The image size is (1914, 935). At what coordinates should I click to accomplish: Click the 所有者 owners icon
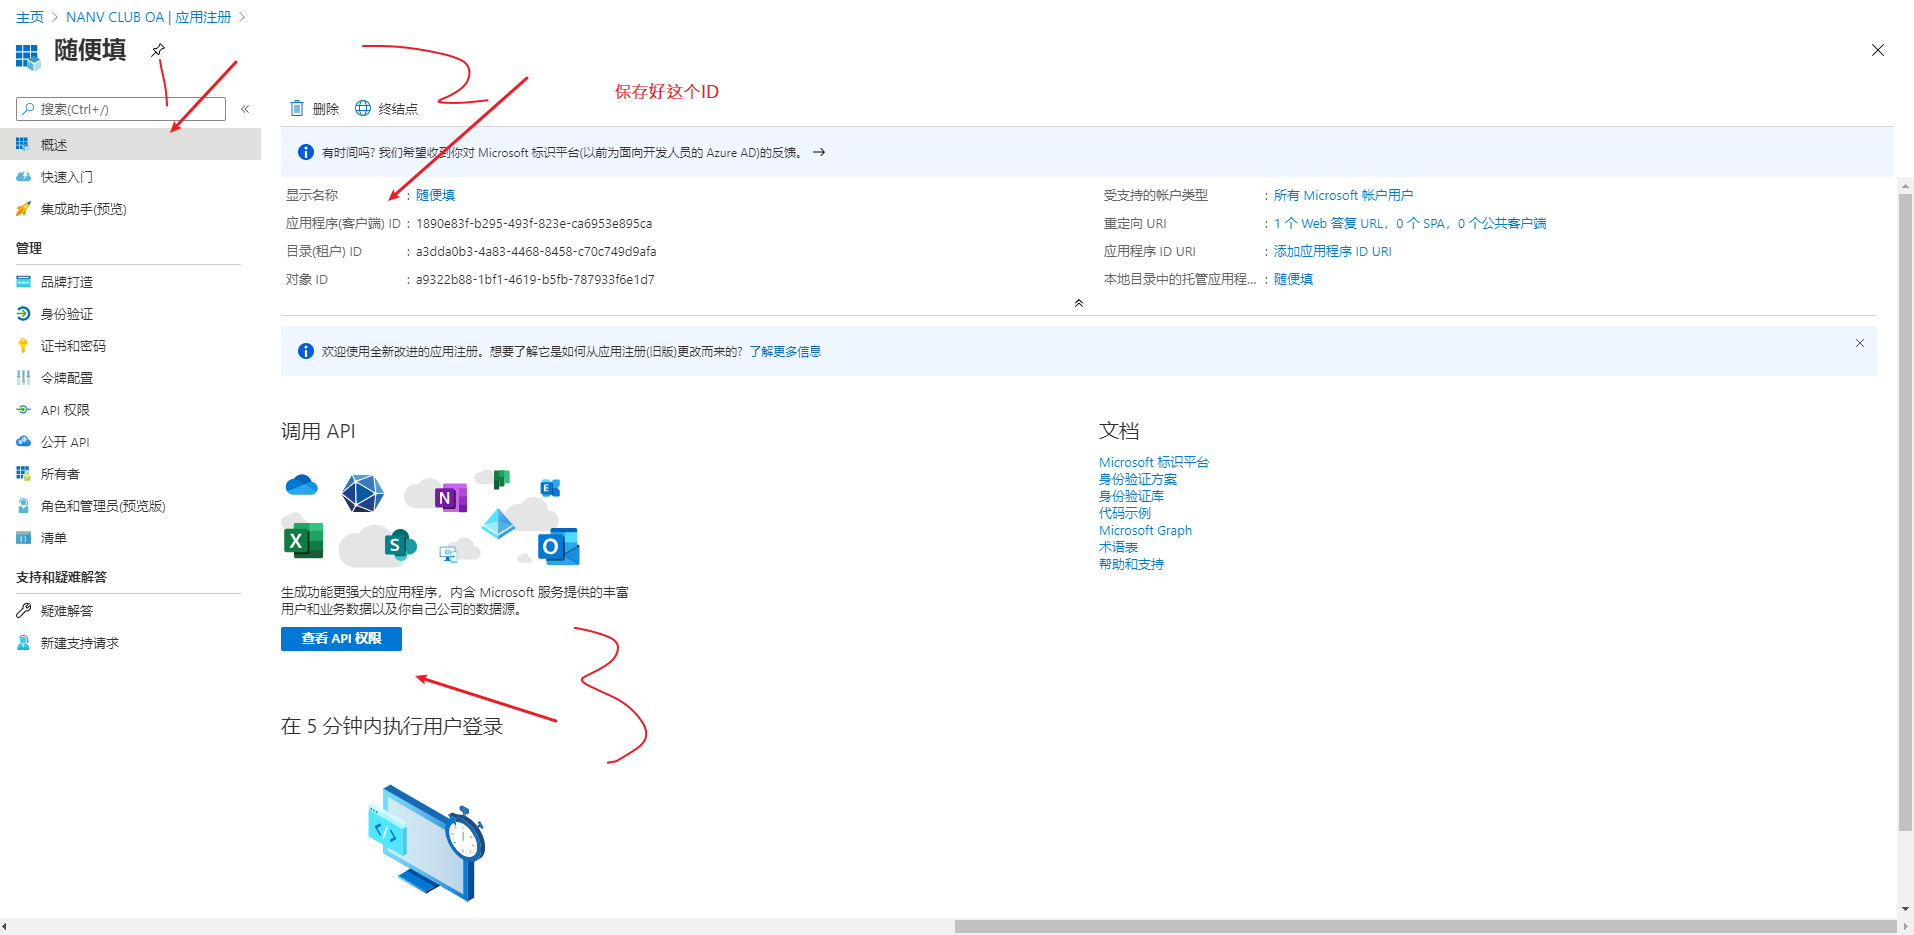(23, 473)
